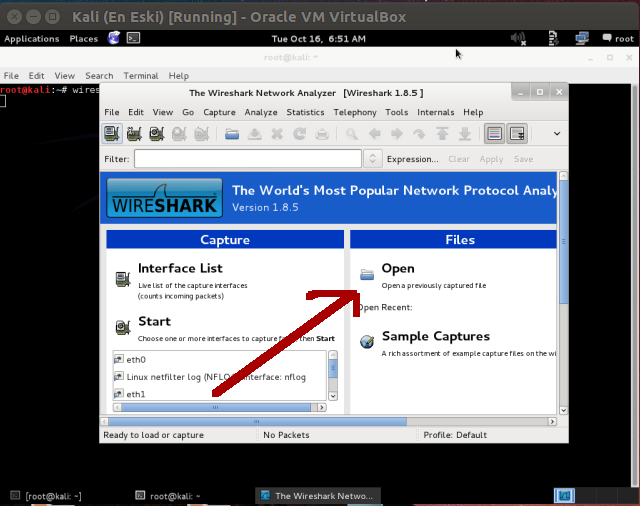Click the save capture file toolbar icon
The height and width of the screenshot is (506, 640).
click(255, 134)
